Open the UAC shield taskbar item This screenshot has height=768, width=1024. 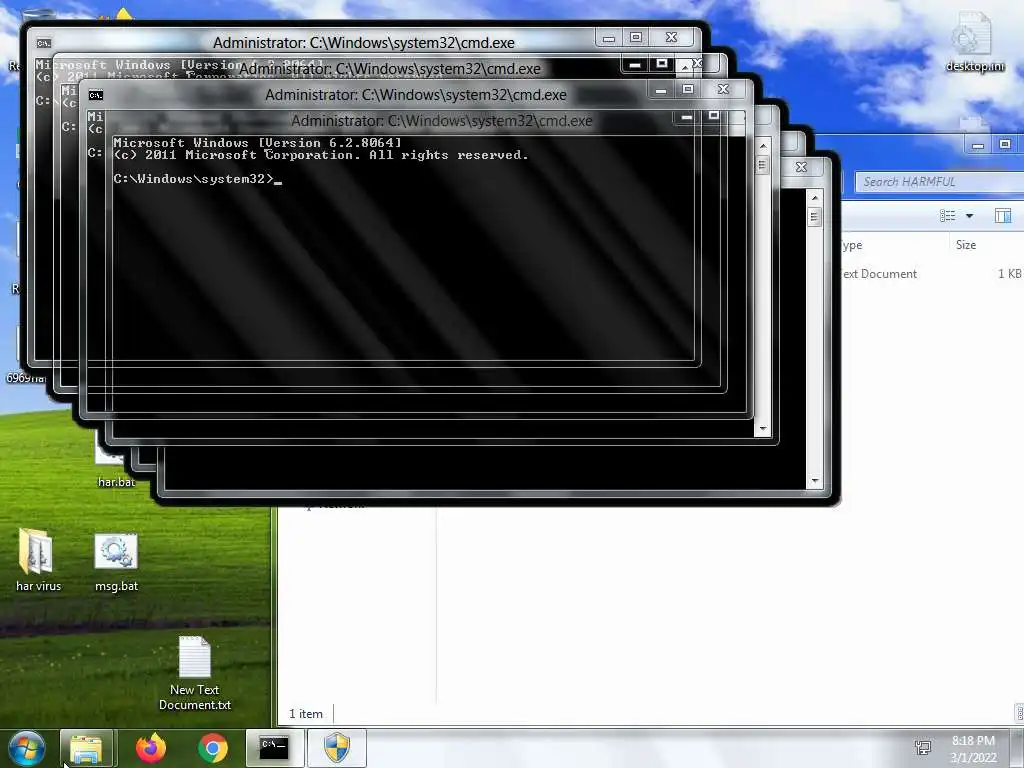pos(336,748)
